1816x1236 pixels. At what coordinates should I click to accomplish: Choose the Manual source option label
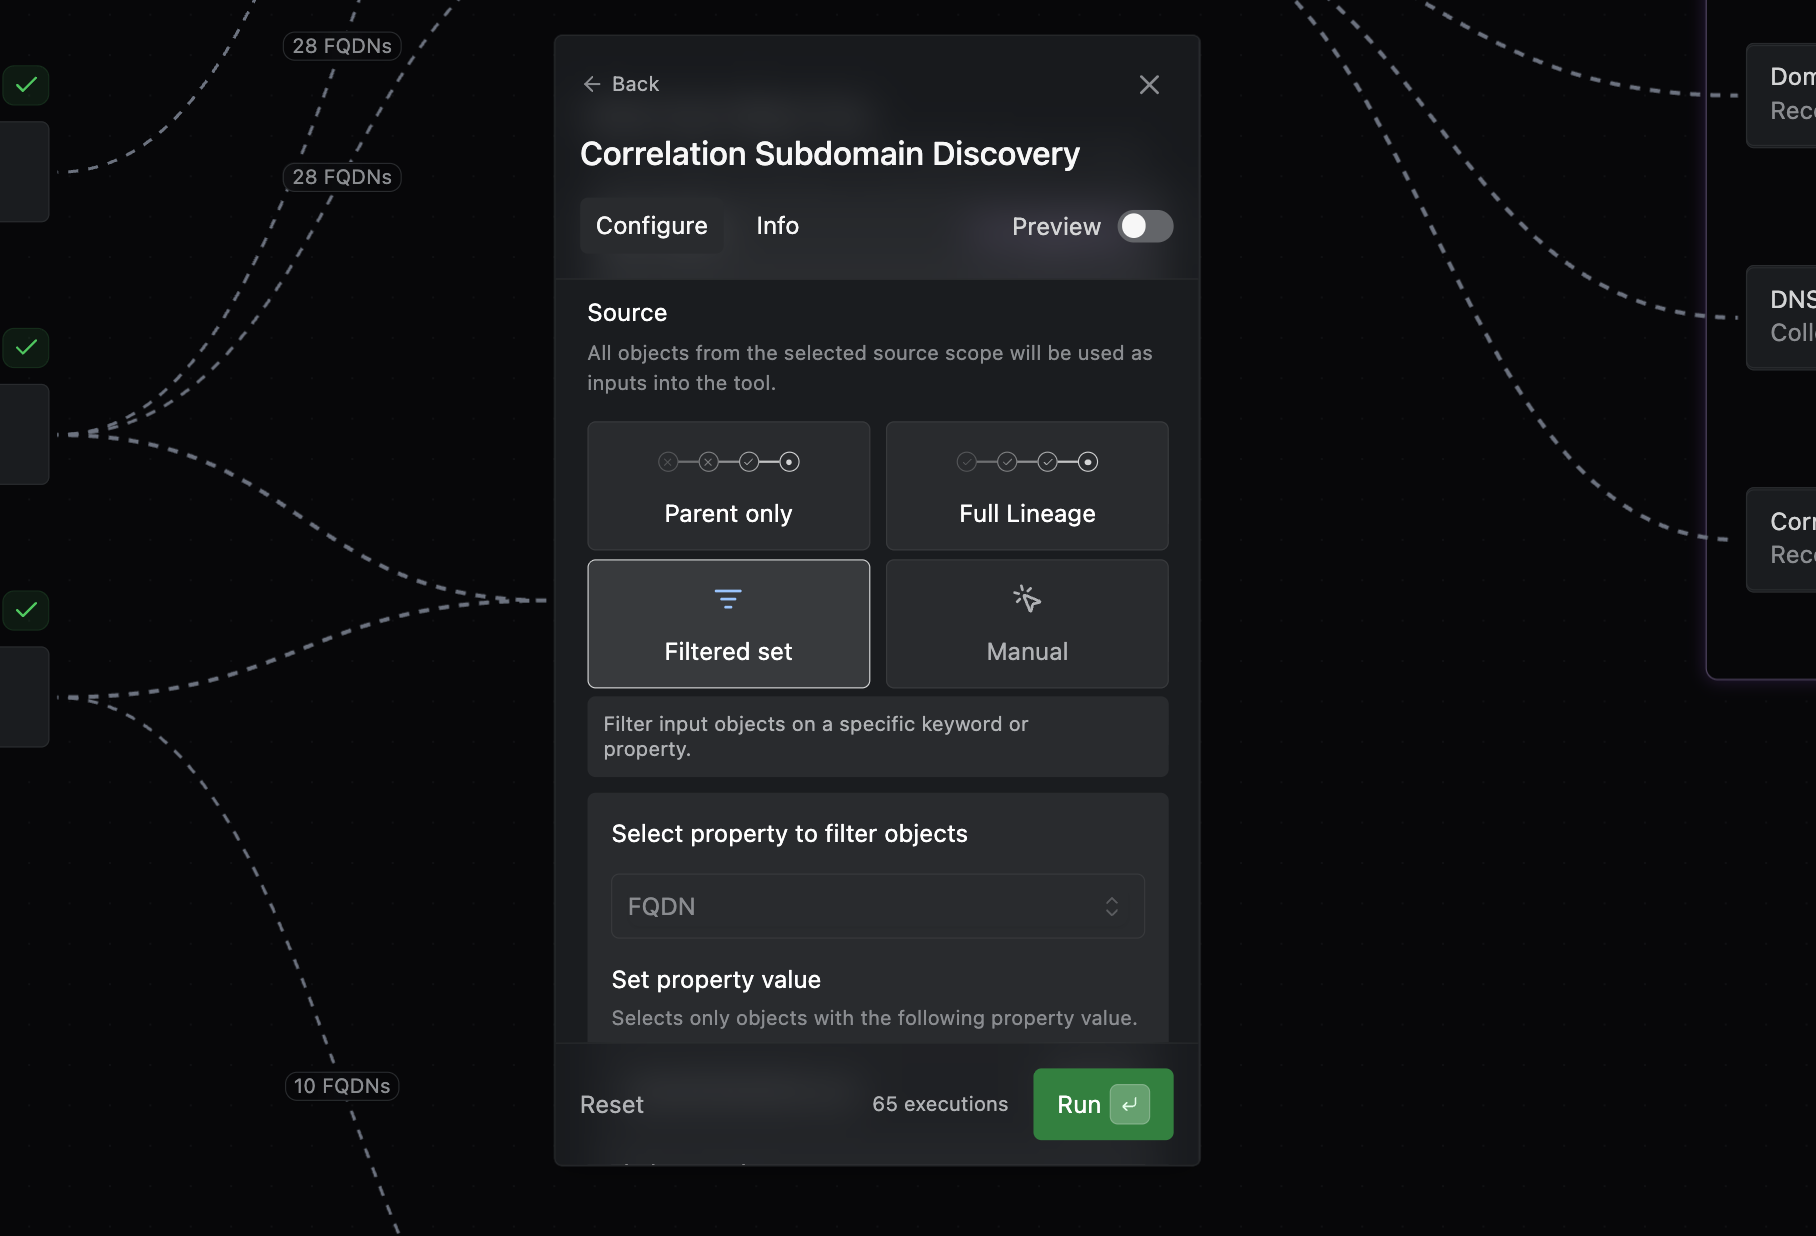click(x=1027, y=652)
